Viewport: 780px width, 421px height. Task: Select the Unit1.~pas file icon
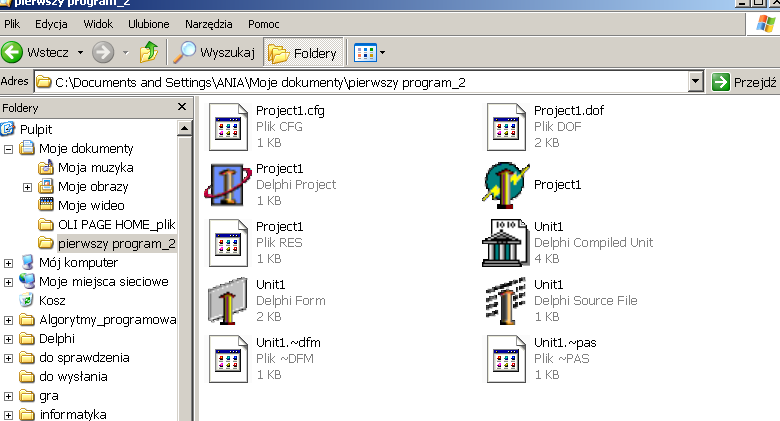pyautogui.click(x=506, y=359)
